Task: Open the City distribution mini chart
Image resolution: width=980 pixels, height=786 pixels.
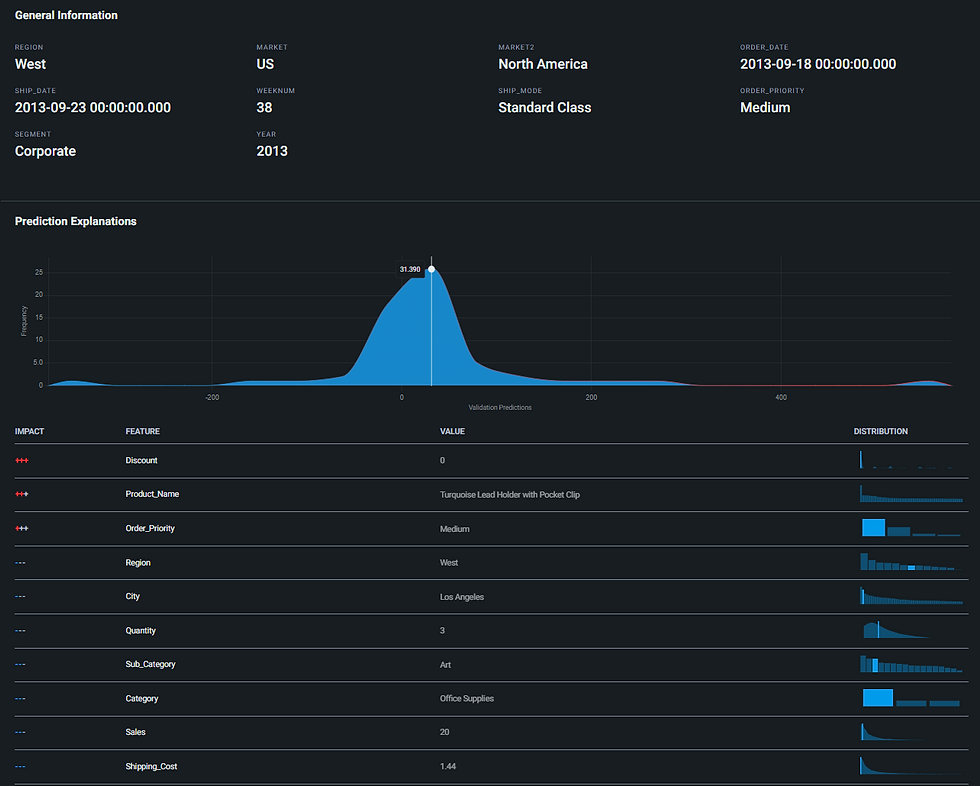Action: point(911,595)
